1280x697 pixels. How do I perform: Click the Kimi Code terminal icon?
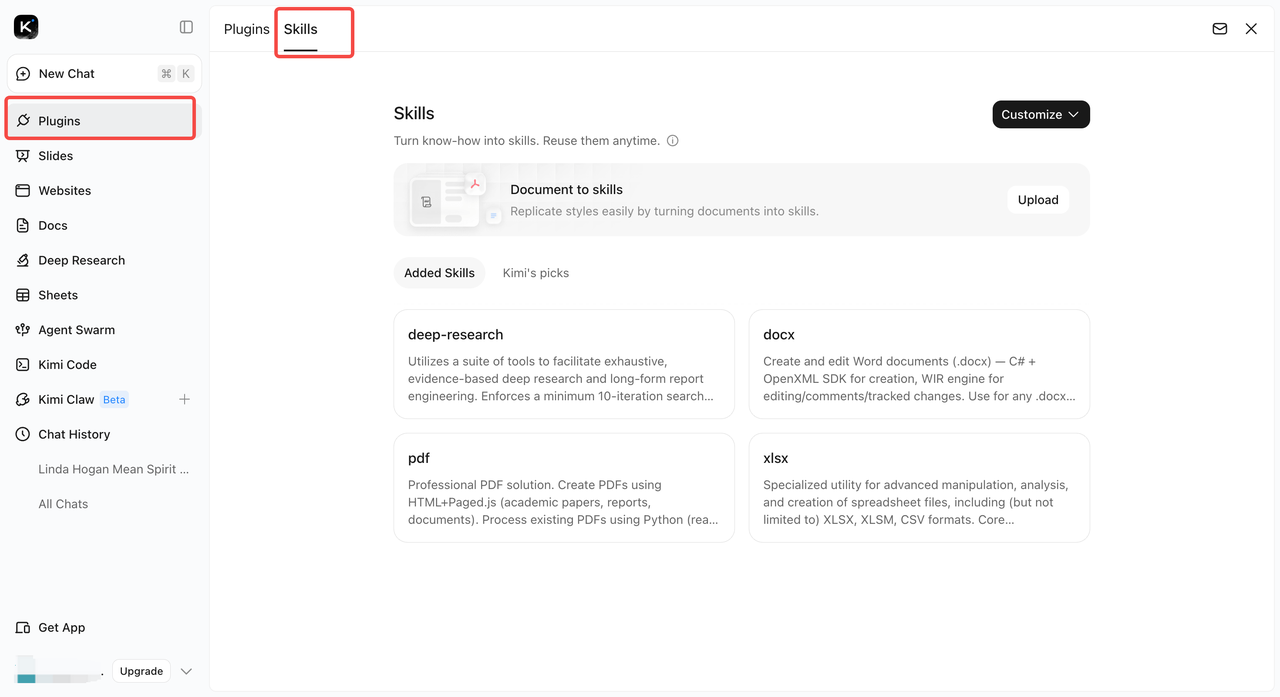pyautogui.click(x=23, y=365)
